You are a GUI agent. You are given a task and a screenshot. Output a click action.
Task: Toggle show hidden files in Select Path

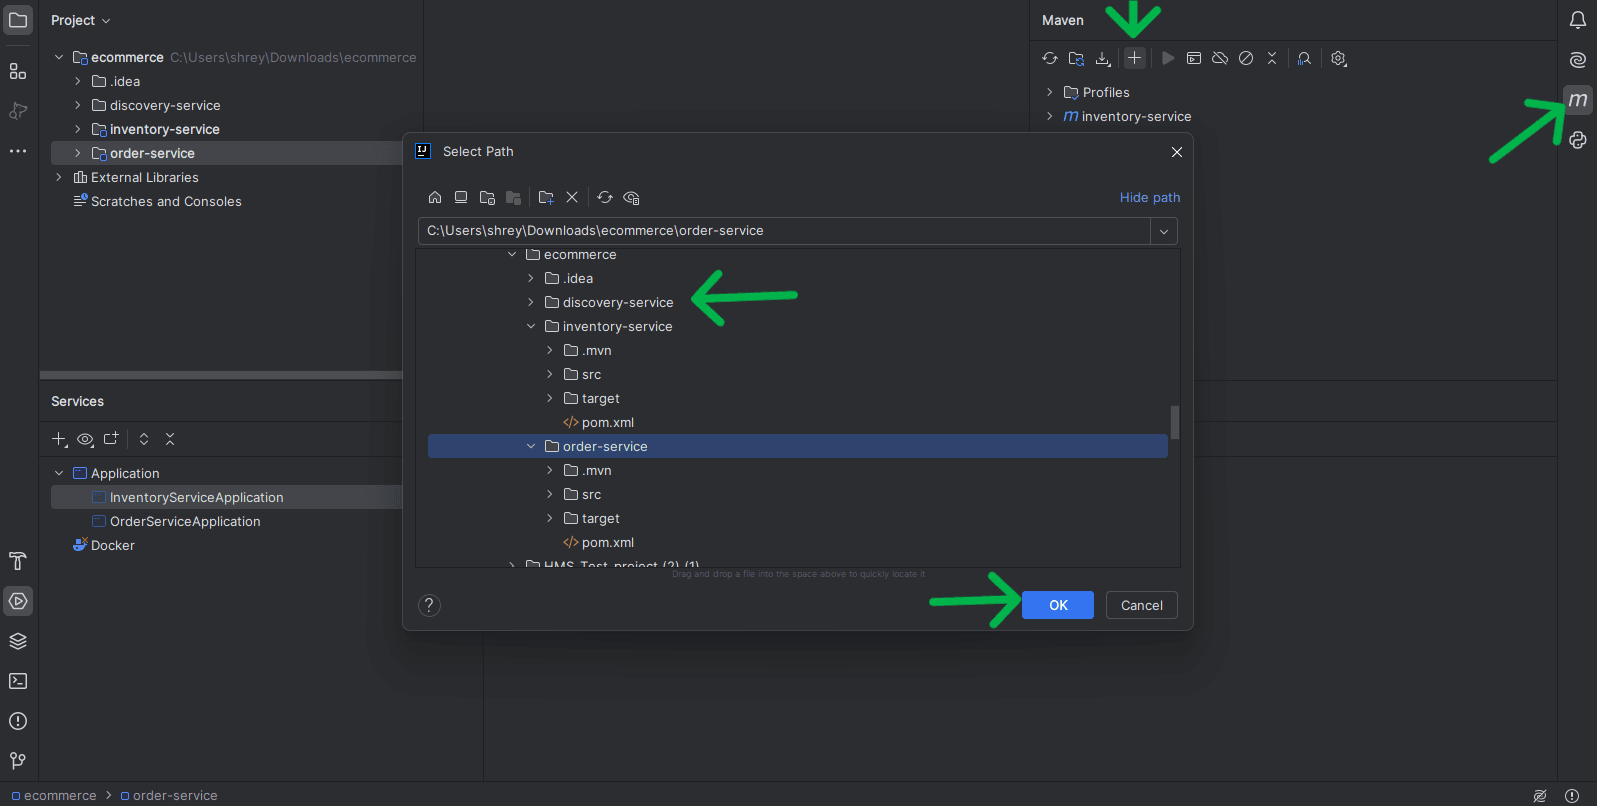click(x=631, y=197)
